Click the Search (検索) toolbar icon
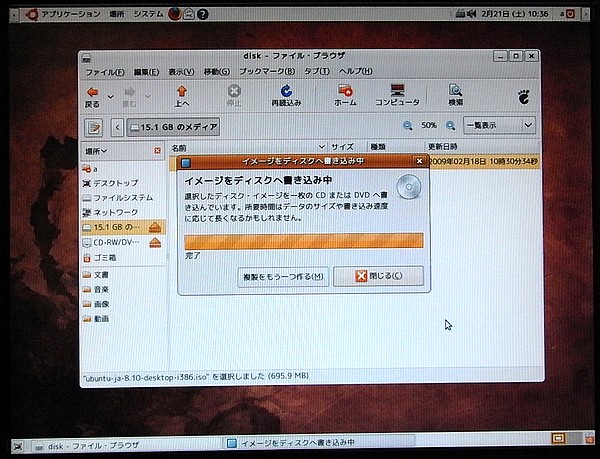The image size is (600, 459). [x=455, y=91]
